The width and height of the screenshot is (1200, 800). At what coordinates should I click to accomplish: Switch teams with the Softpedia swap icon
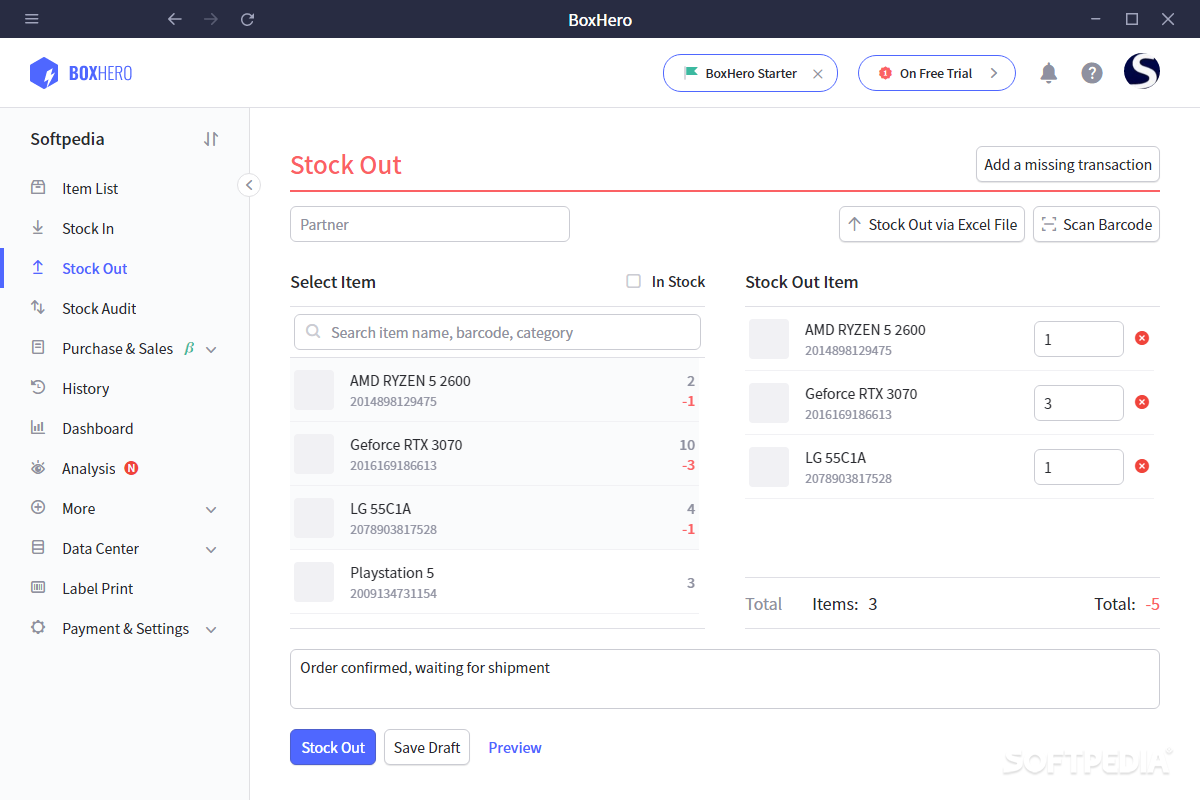(211, 139)
